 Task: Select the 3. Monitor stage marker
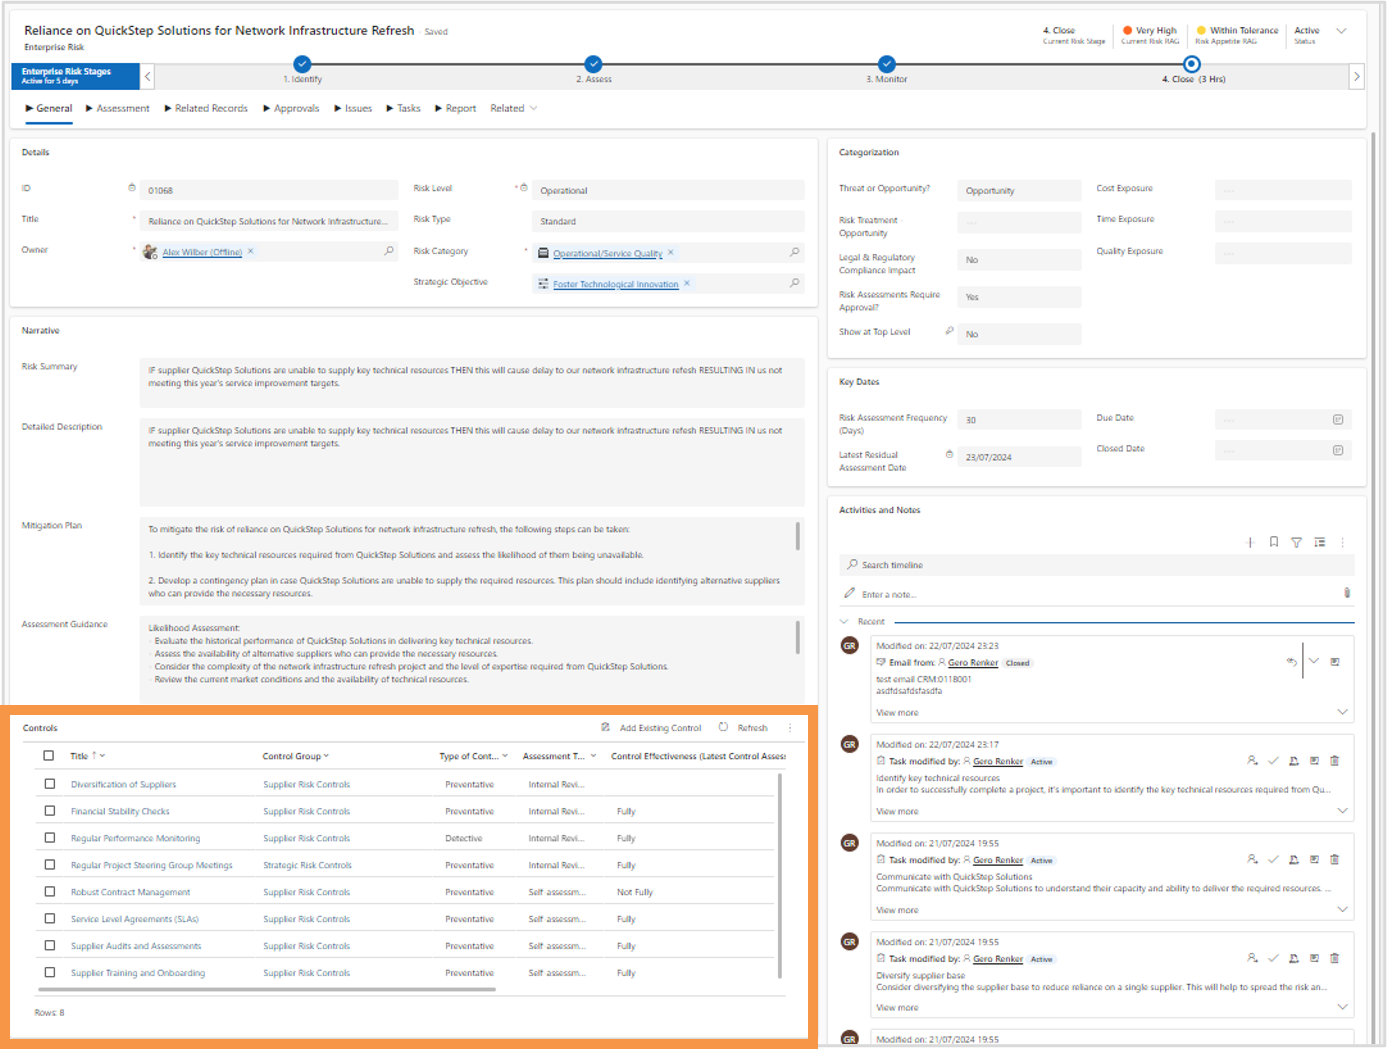(886, 64)
